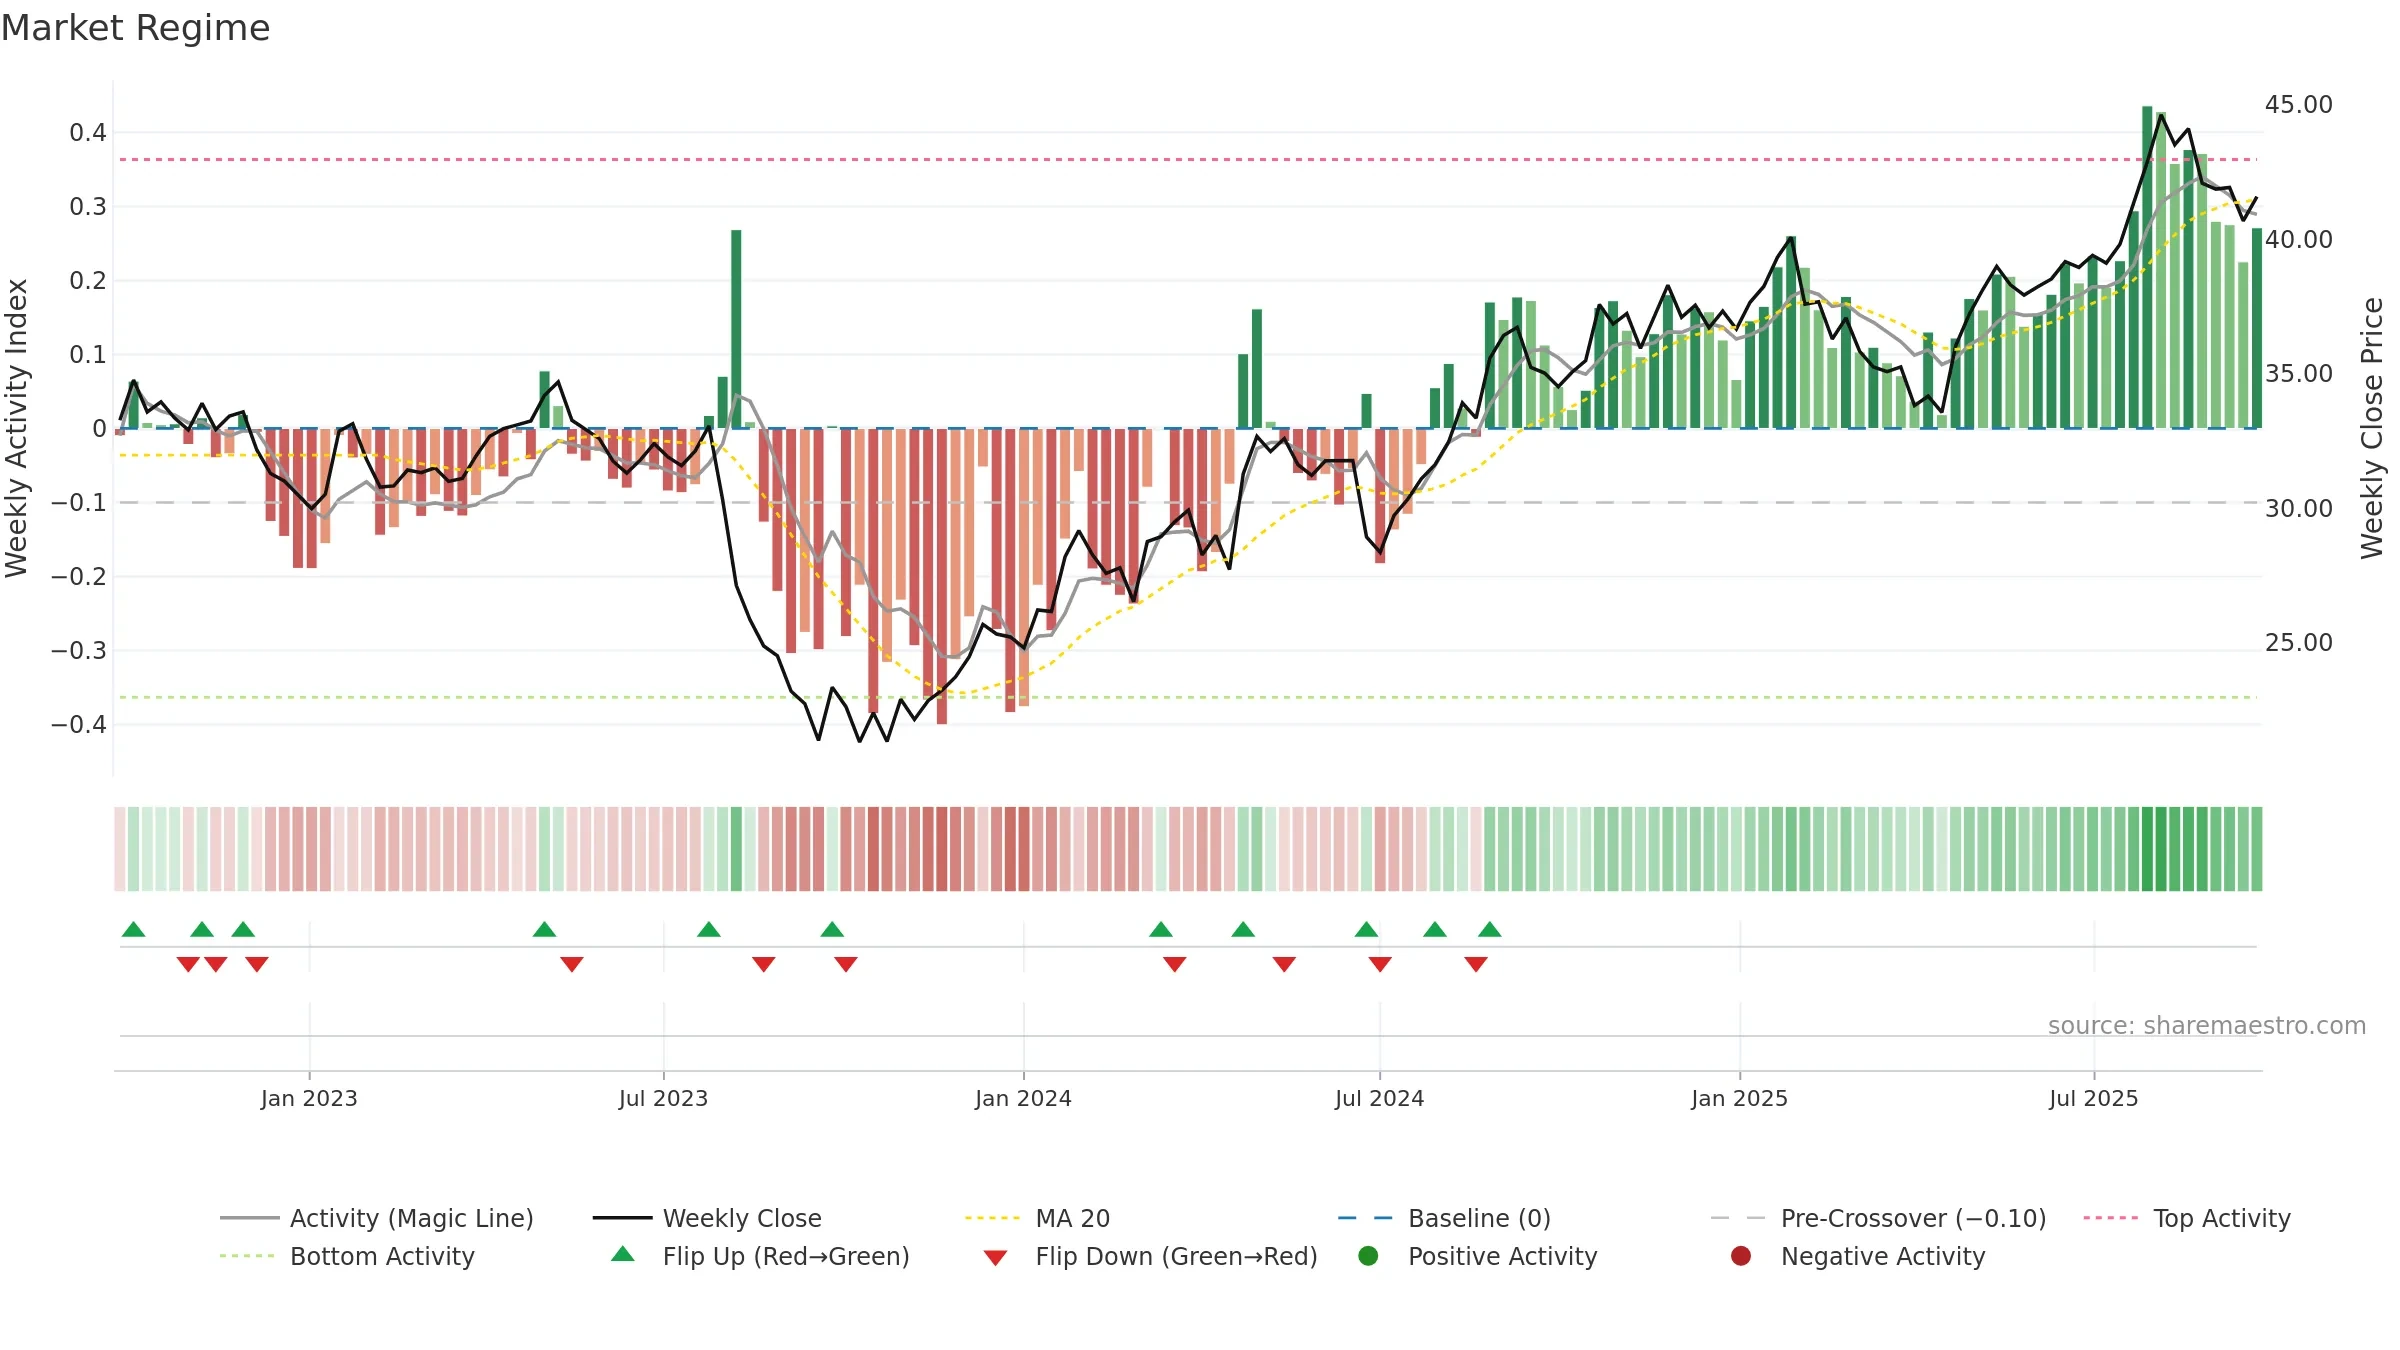Screen dimensions: 2400x1350
Task: Click the 30.00 price axis tick
Action: point(2299,508)
